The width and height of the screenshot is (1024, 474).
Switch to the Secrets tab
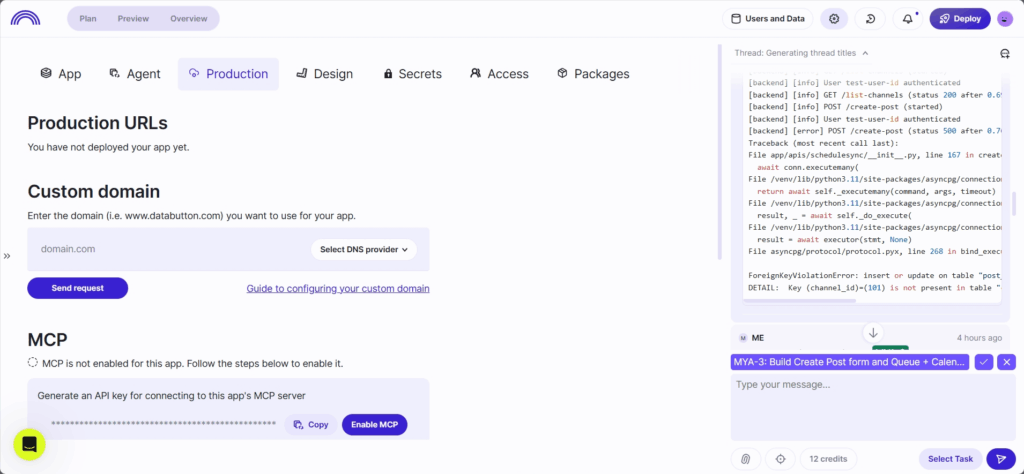(411, 74)
